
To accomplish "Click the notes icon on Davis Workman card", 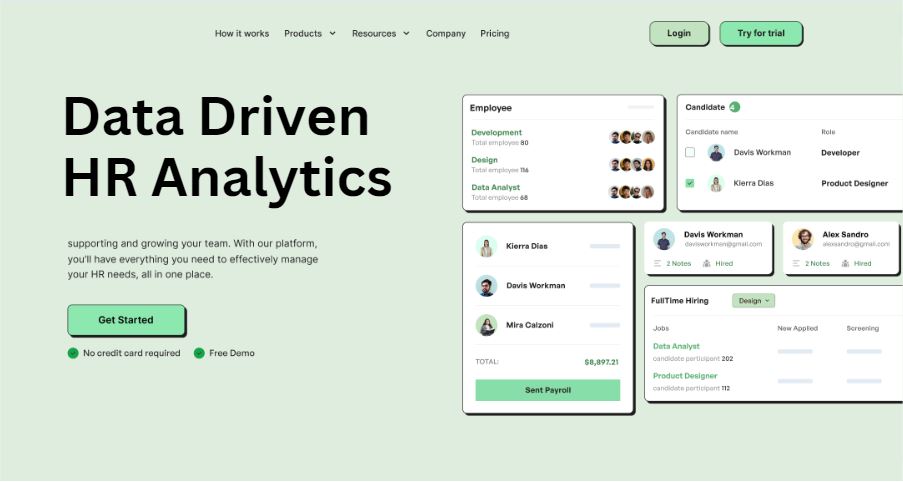I will [x=657, y=263].
